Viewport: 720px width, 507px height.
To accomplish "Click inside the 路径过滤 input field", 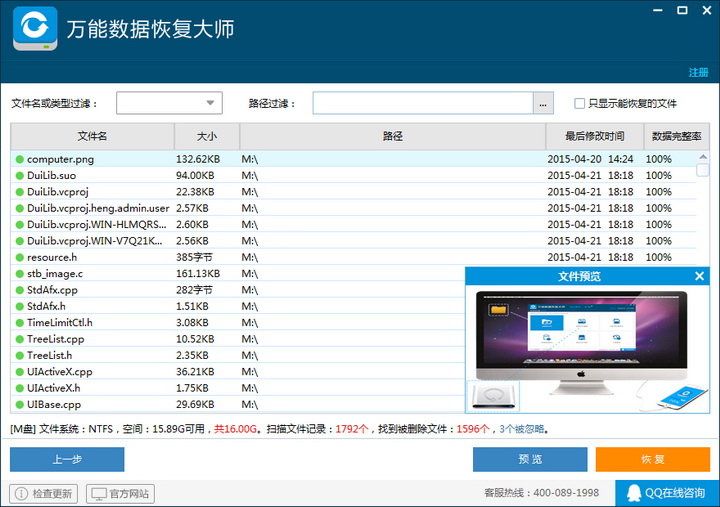I will pyautogui.click(x=422, y=103).
